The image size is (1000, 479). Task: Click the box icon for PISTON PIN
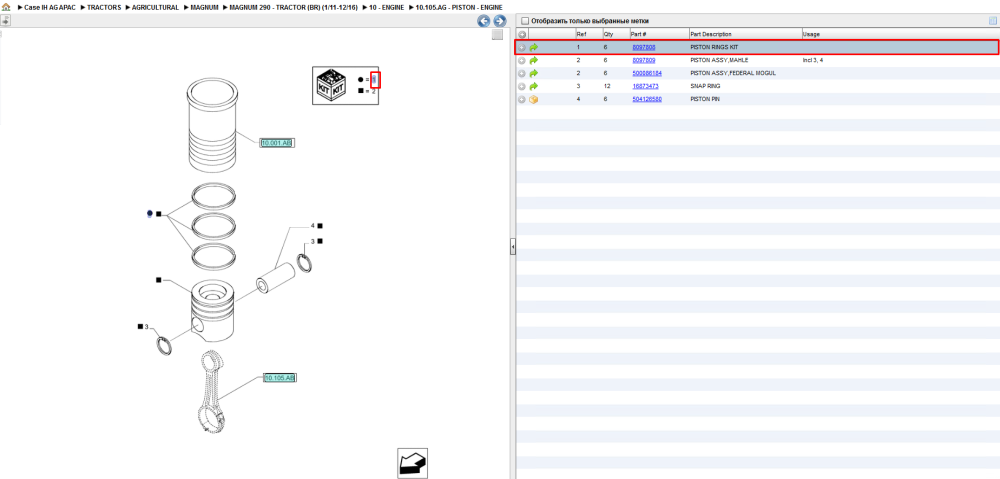[x=534, y=99]
